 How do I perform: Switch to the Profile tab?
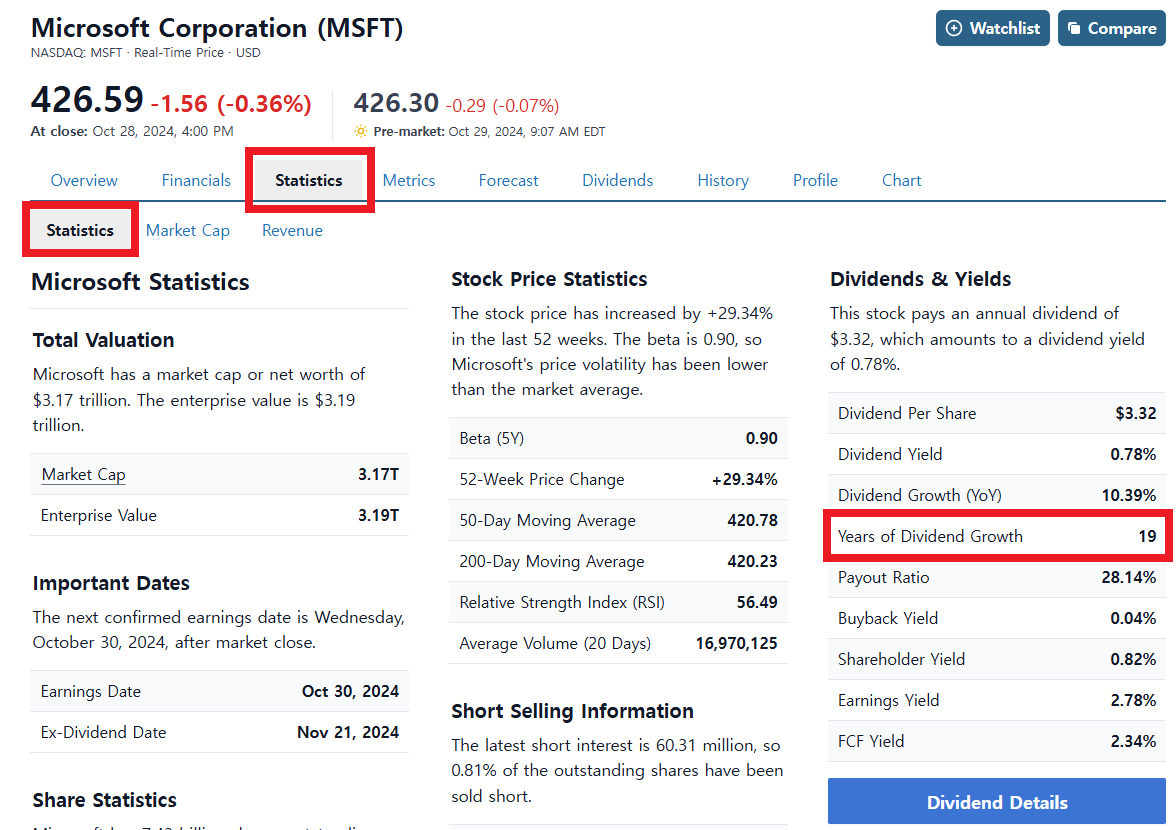click(x=815, y=181)
